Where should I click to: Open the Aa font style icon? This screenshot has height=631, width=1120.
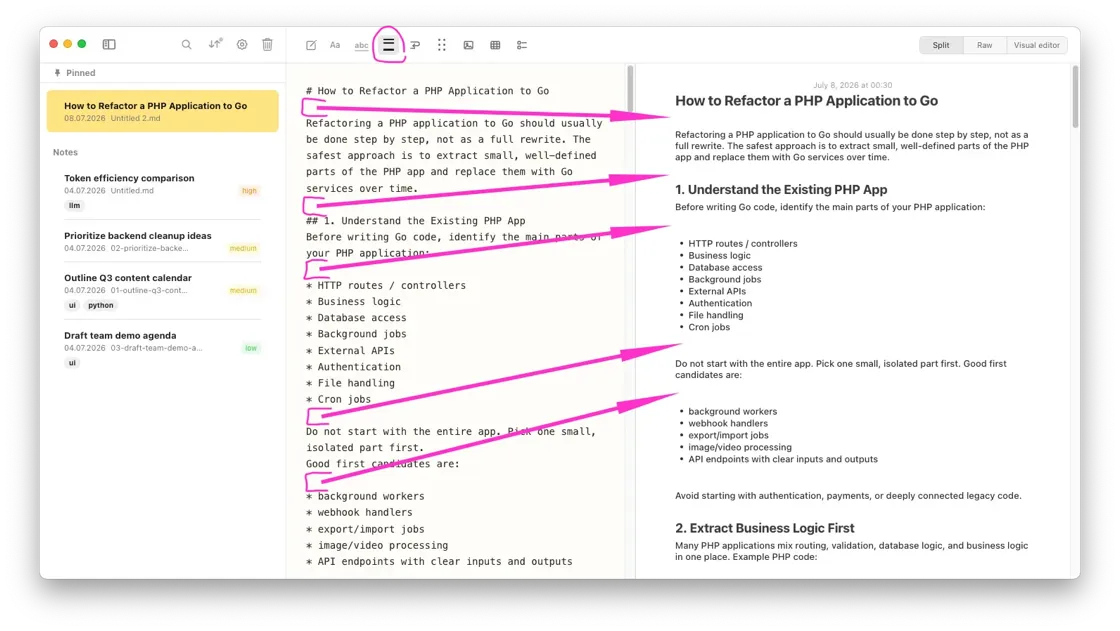point(335,45)
